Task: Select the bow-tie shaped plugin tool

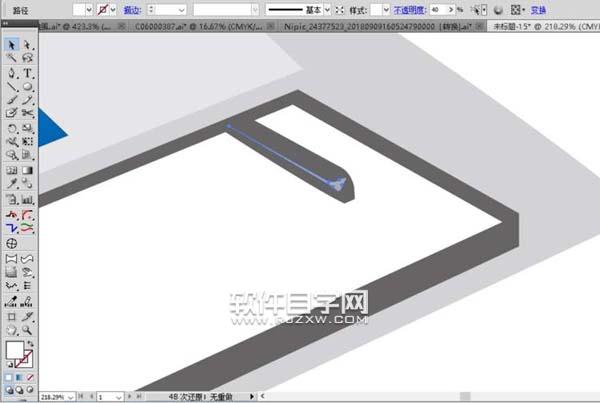Action: pos(11,259)
